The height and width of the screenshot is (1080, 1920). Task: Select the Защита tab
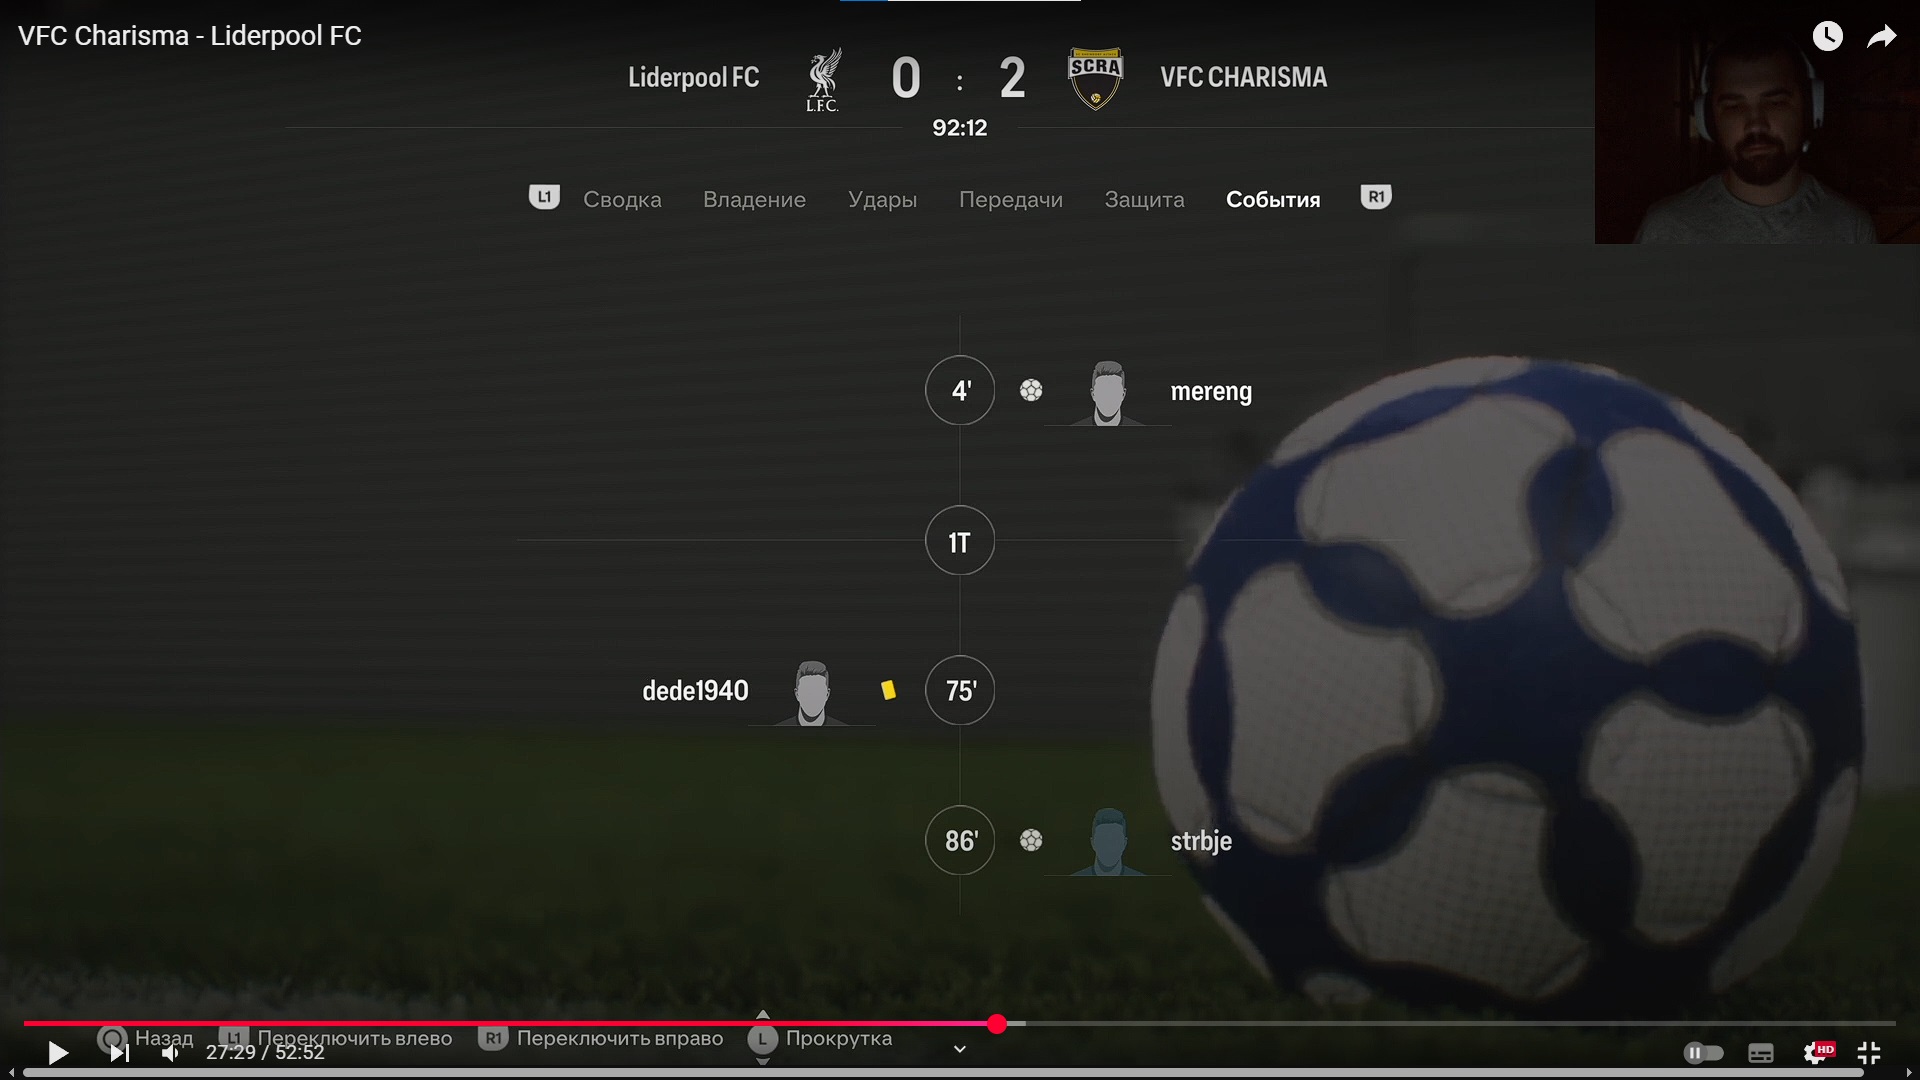[x=1144, y=199]
